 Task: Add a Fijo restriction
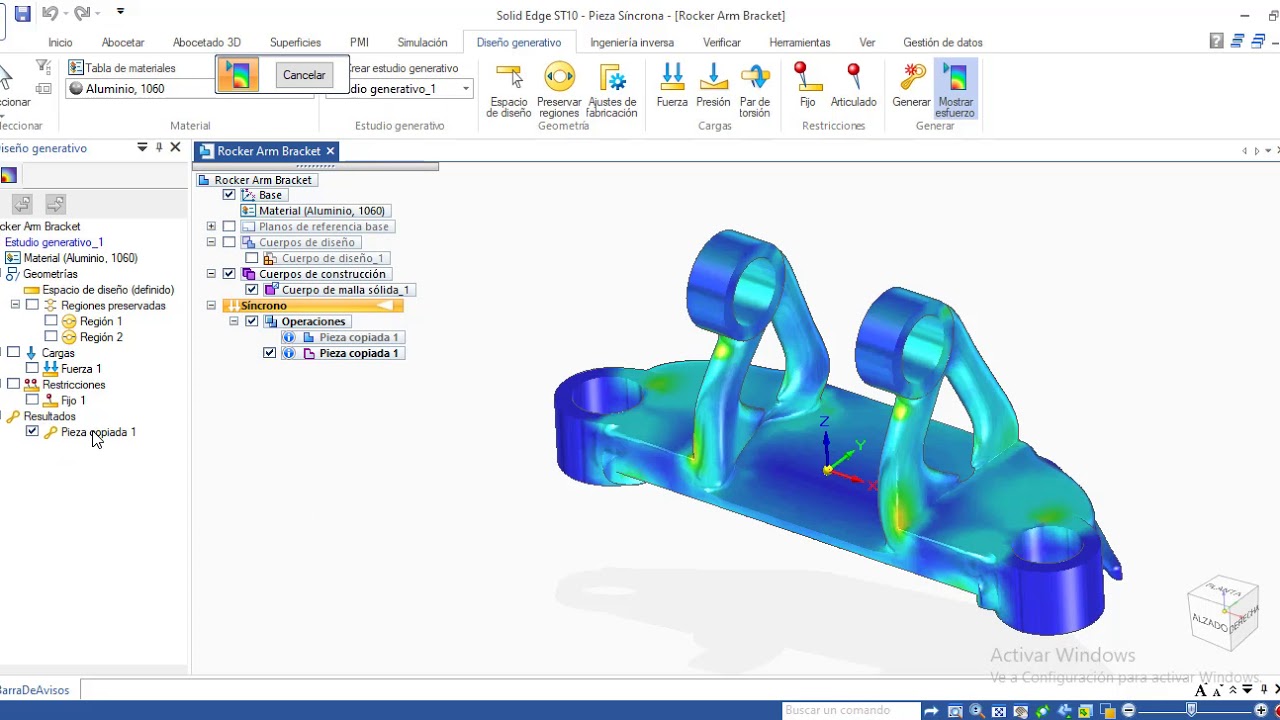tap(807, 86)
